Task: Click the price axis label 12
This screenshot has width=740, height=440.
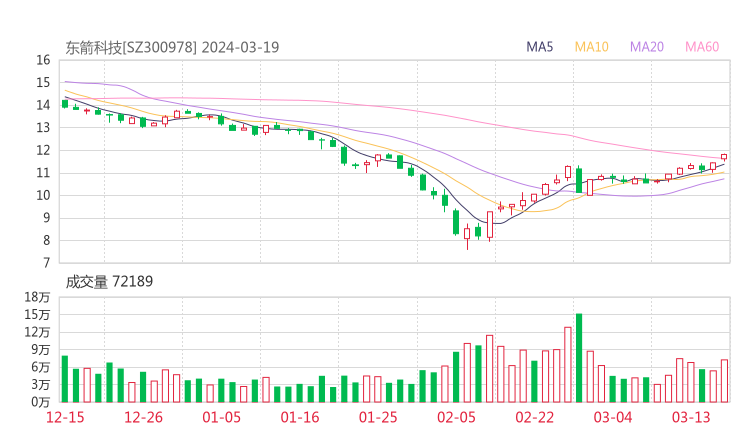Action: pyautogui.click(x=43, y=150)
